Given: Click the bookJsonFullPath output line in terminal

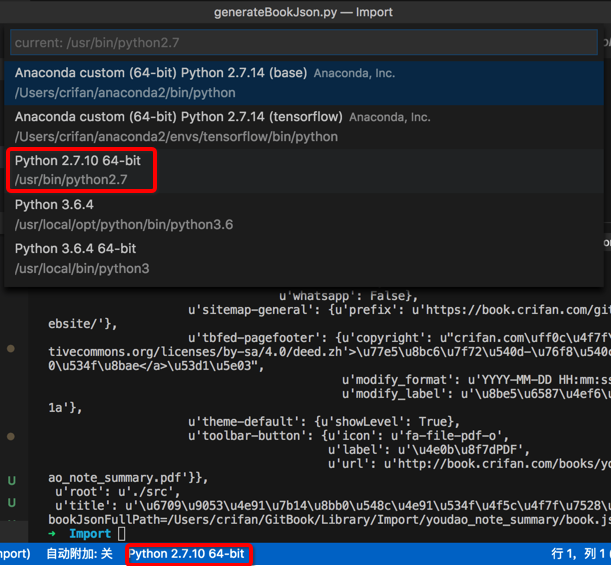Looking at the screenshot, I should [329, 520].
